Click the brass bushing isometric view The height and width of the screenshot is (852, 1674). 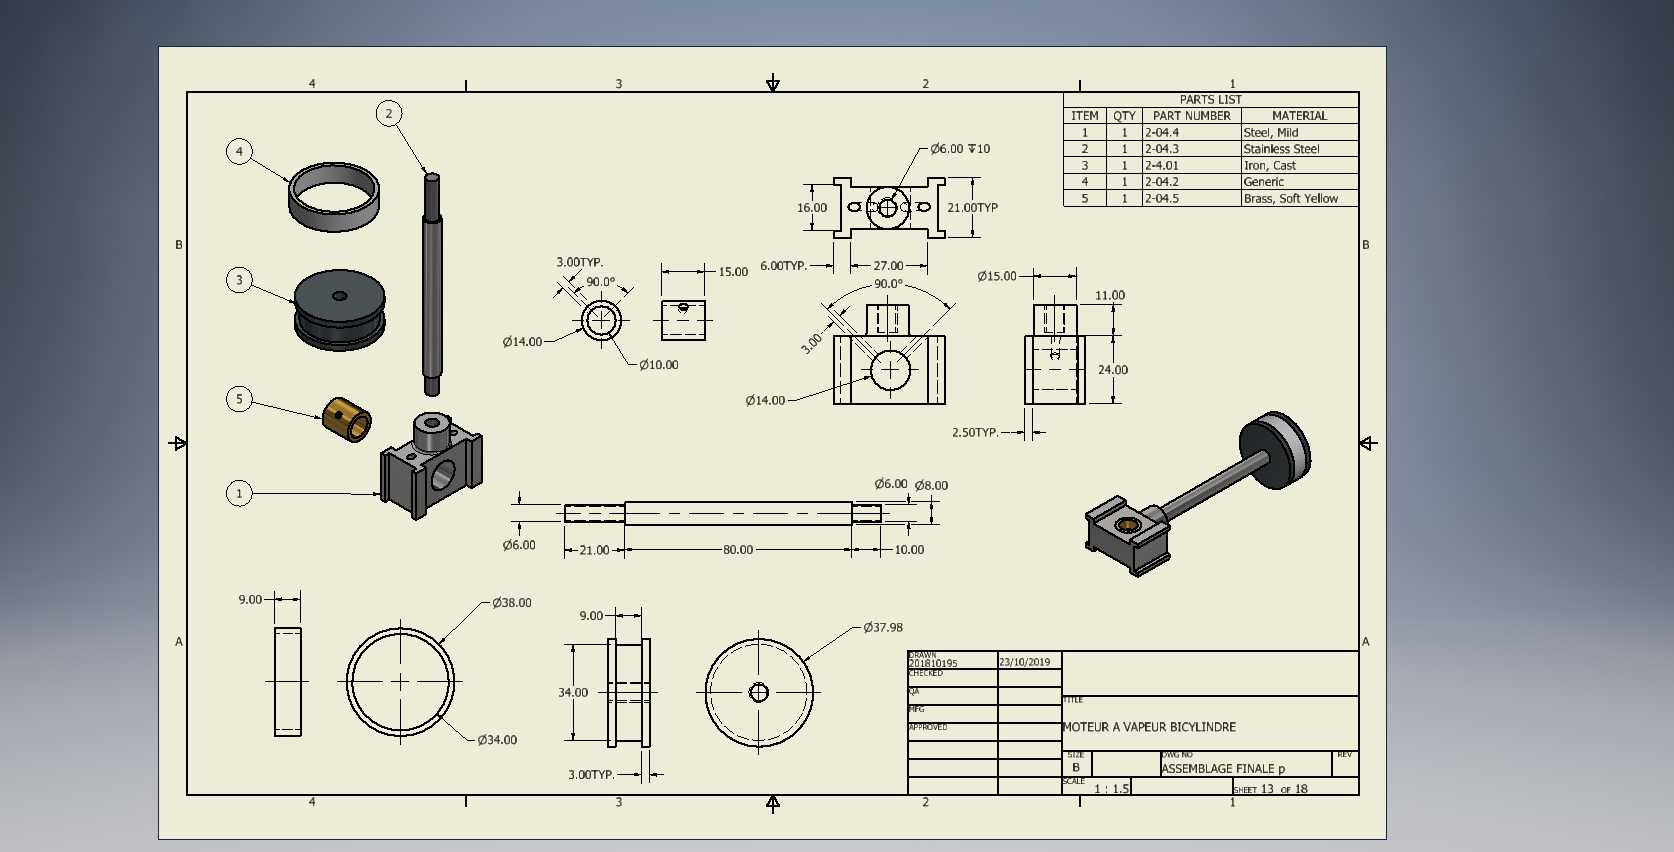347,418
